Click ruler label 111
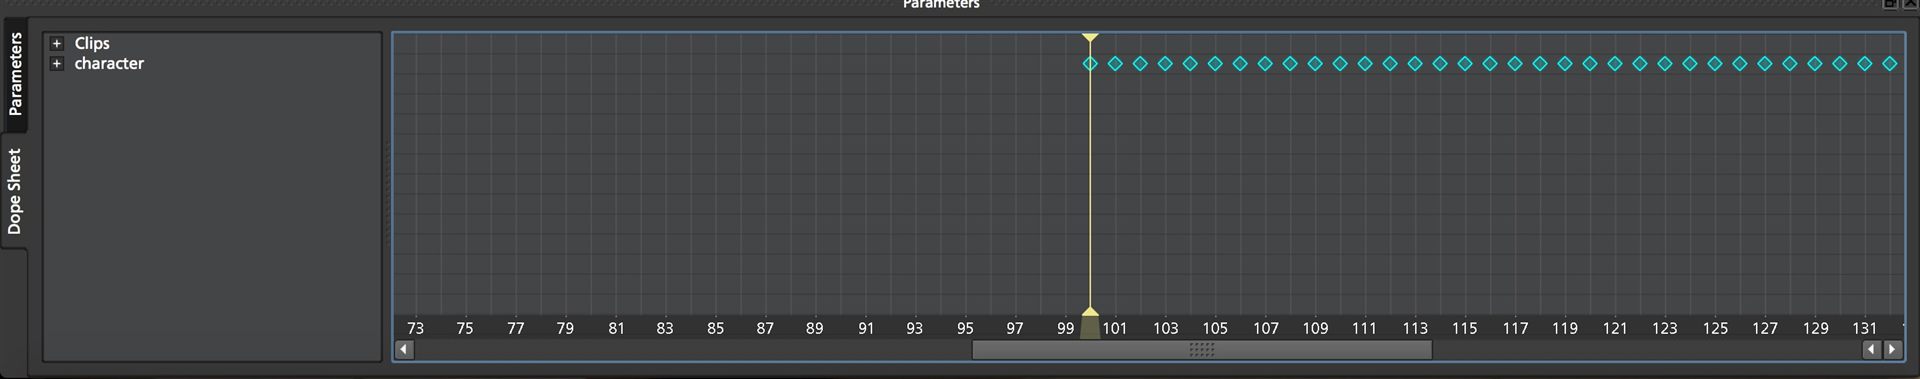 click(x=1364, y=328)
